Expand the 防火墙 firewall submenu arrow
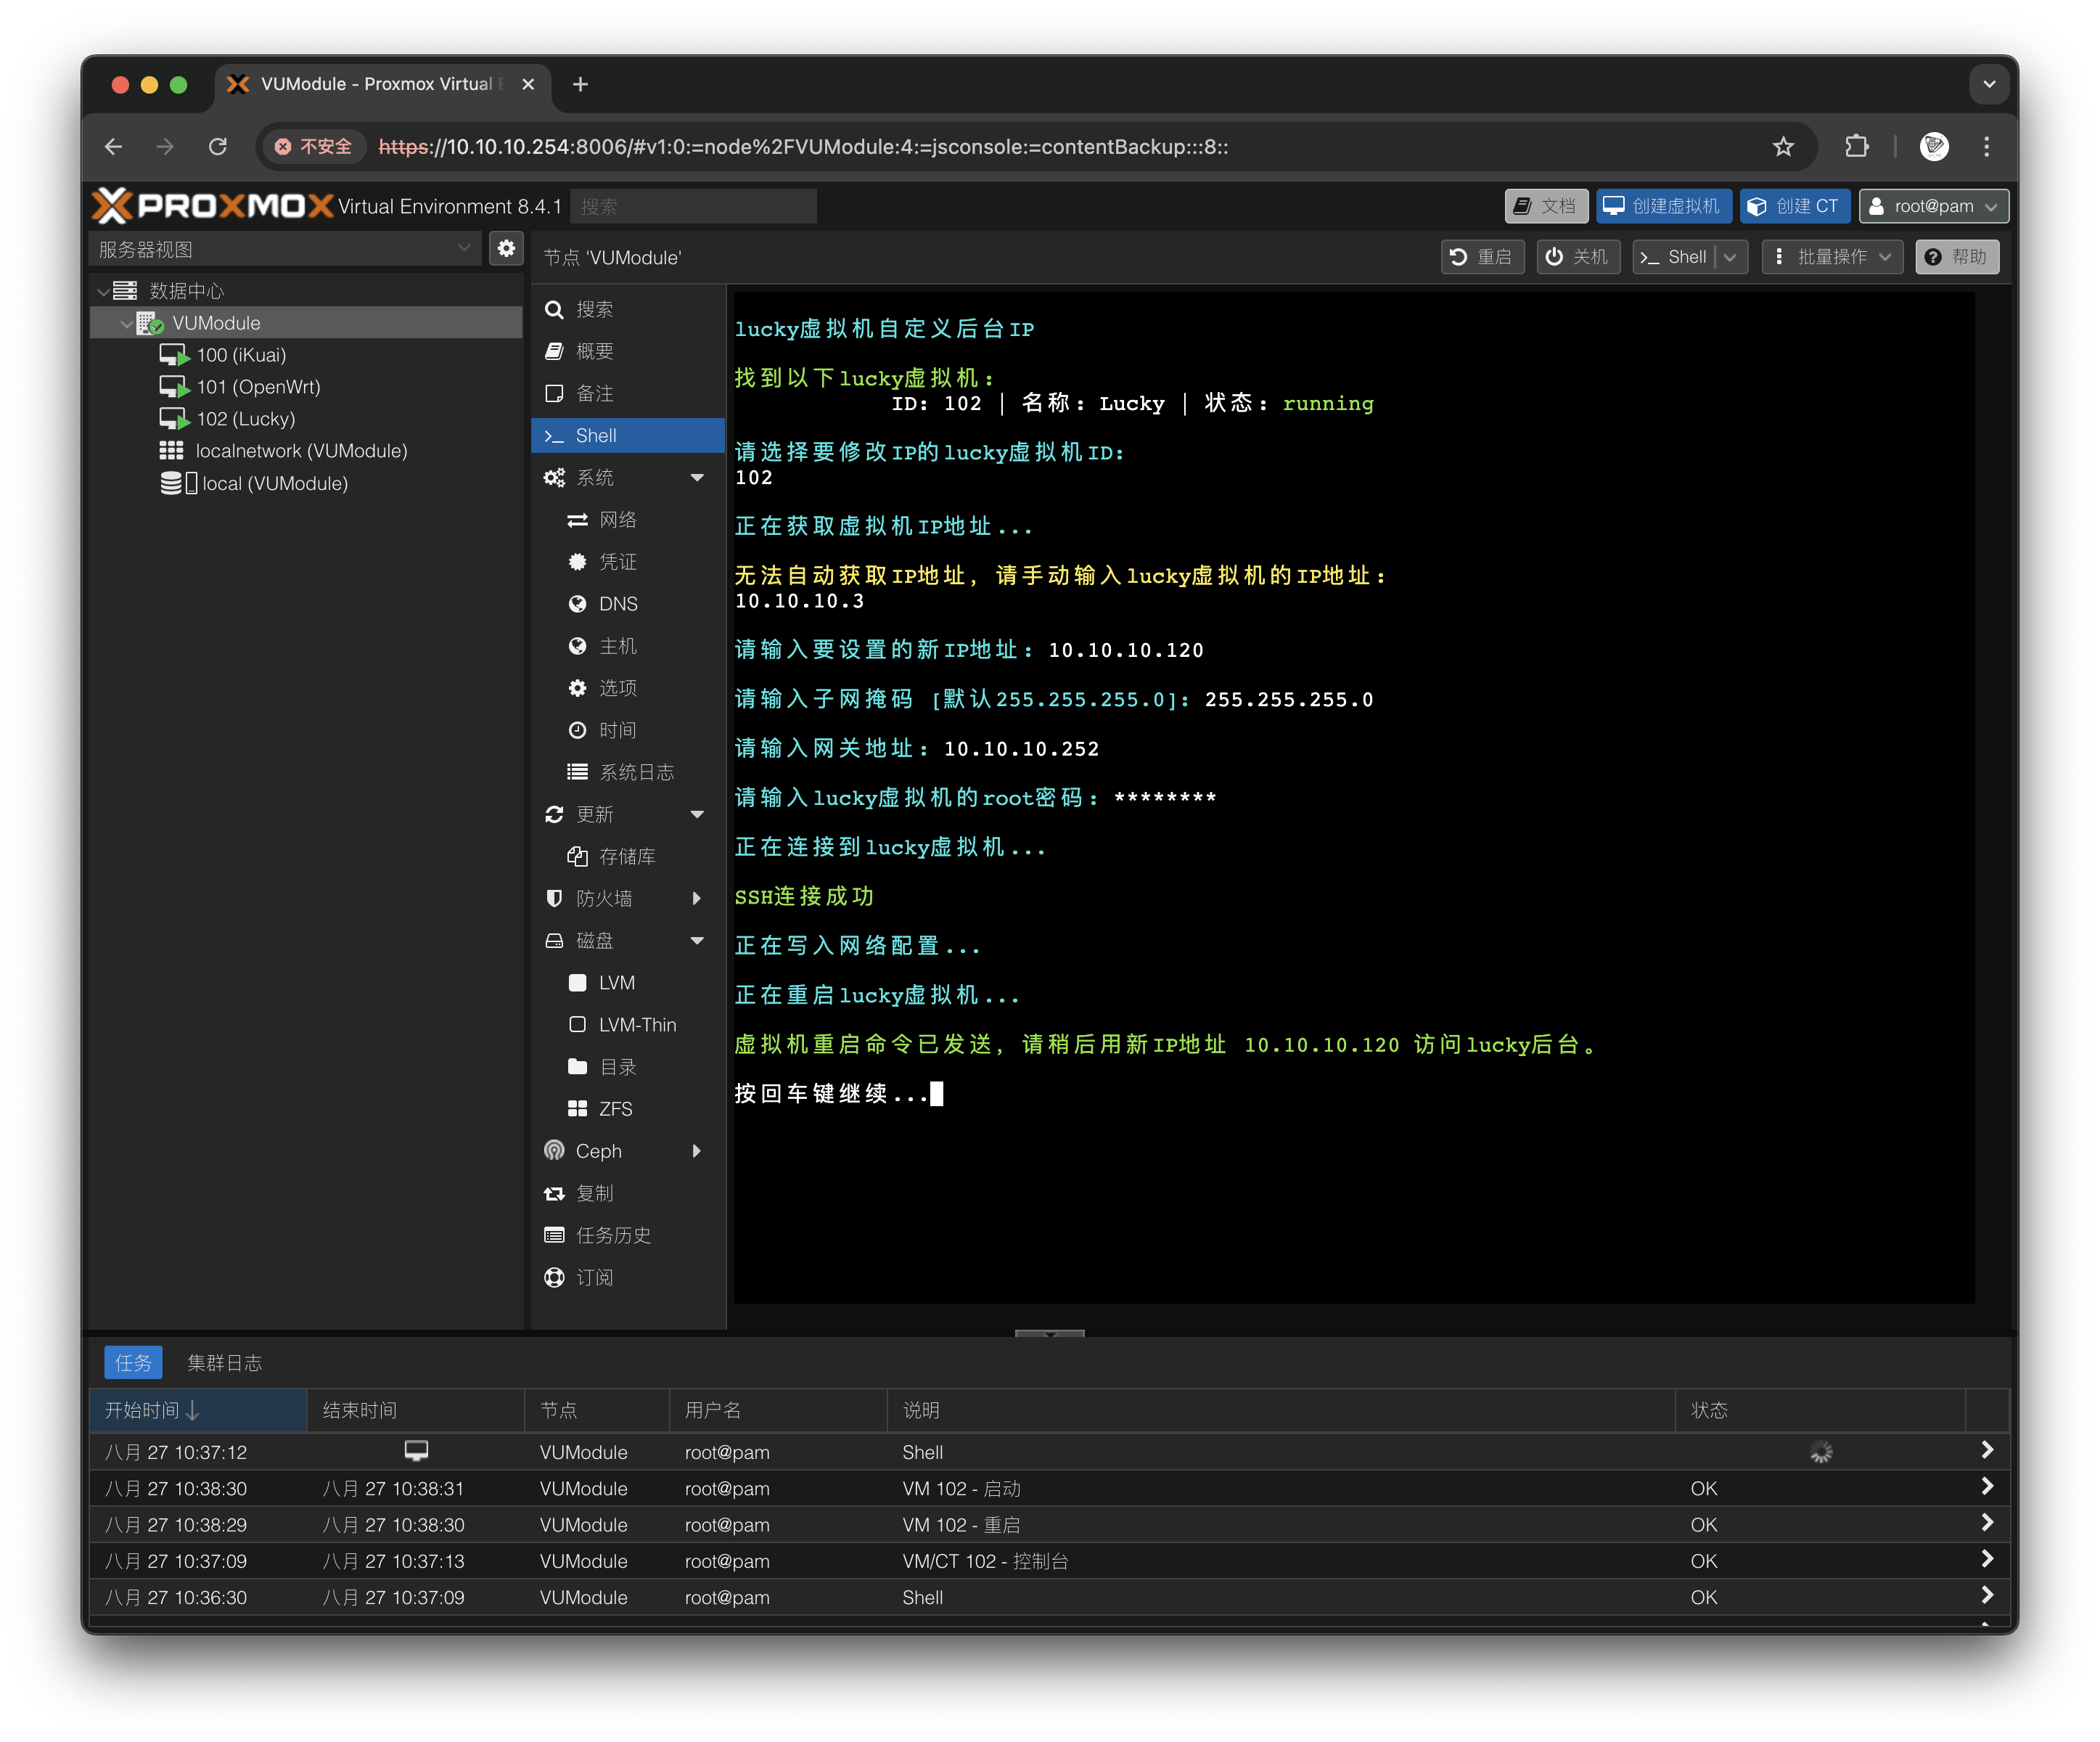 click(x=697, y=899)
